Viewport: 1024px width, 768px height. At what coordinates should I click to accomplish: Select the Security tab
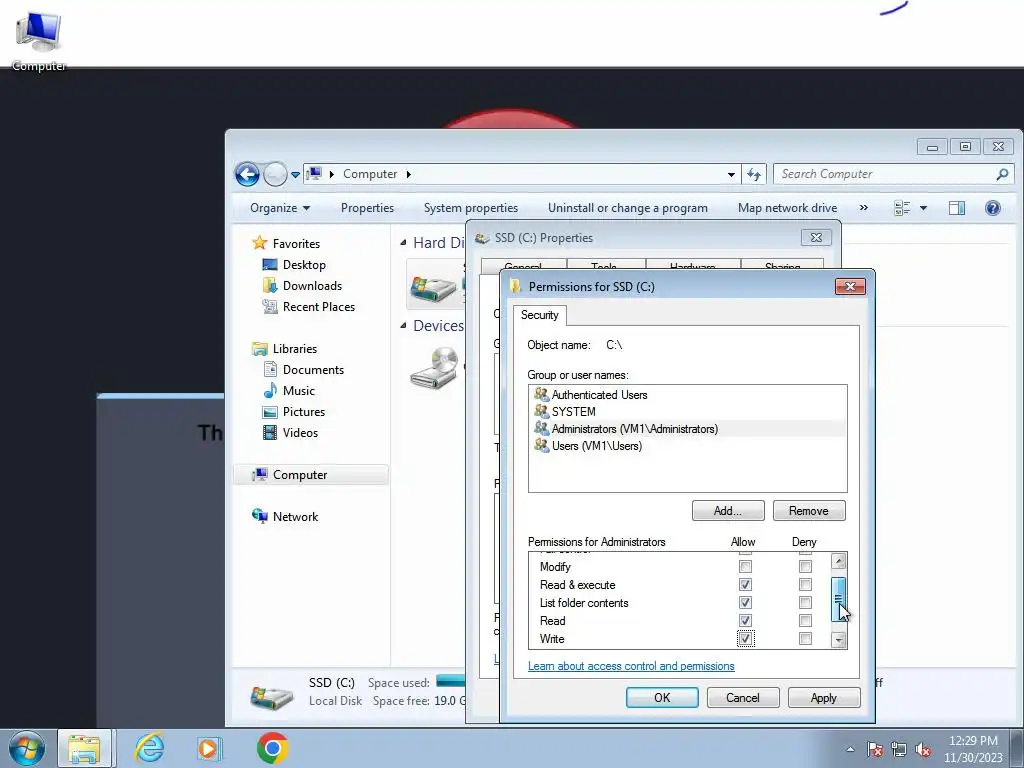539,315
